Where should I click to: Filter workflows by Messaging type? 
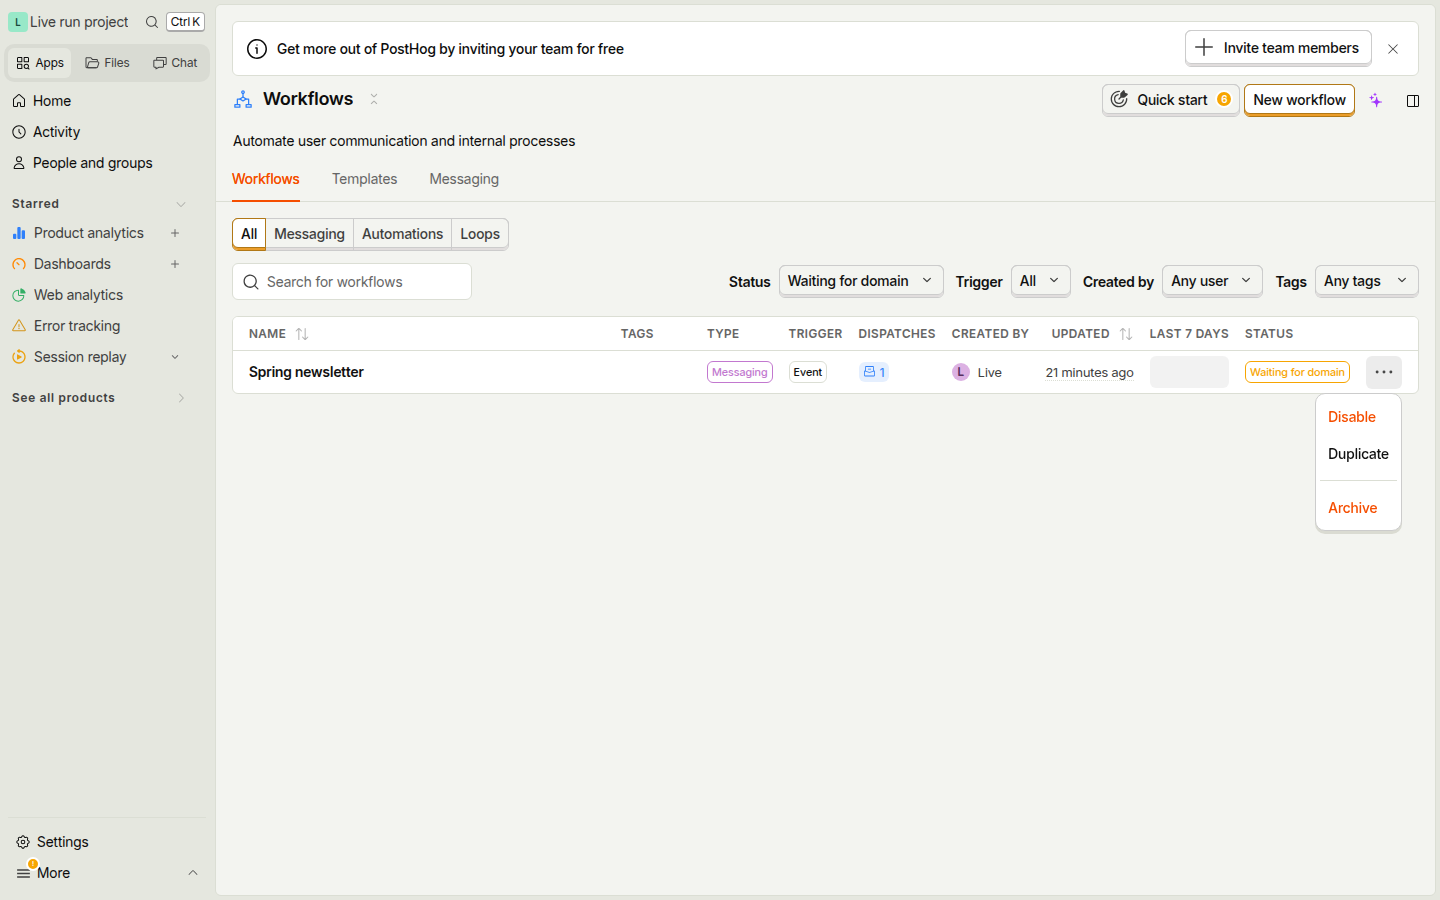(309, 234)
